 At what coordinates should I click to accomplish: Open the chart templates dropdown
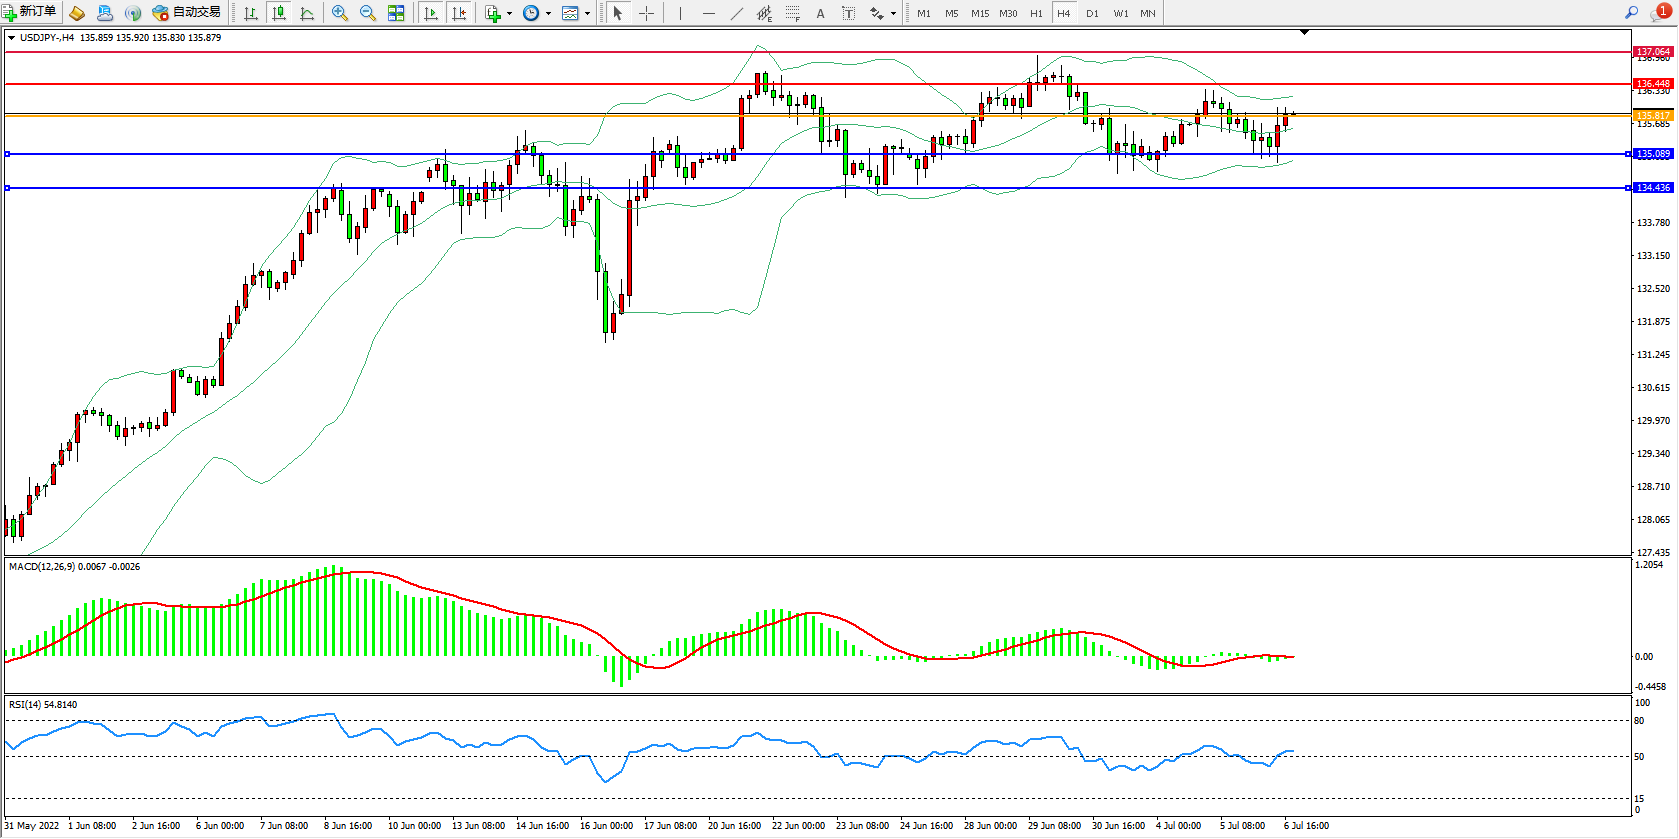pyautogui.click(x=576, y=13)
